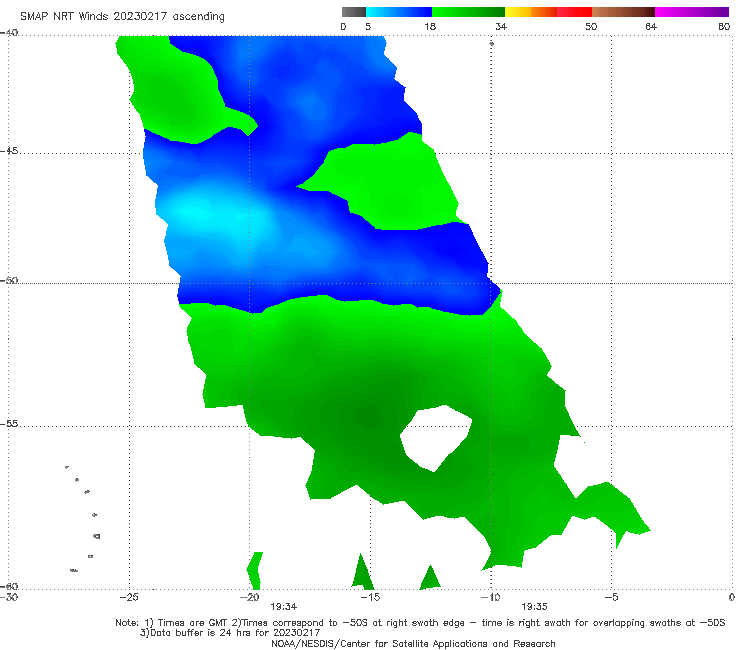Pick the red segment of the color bar
740x650 pixels.
574,12
